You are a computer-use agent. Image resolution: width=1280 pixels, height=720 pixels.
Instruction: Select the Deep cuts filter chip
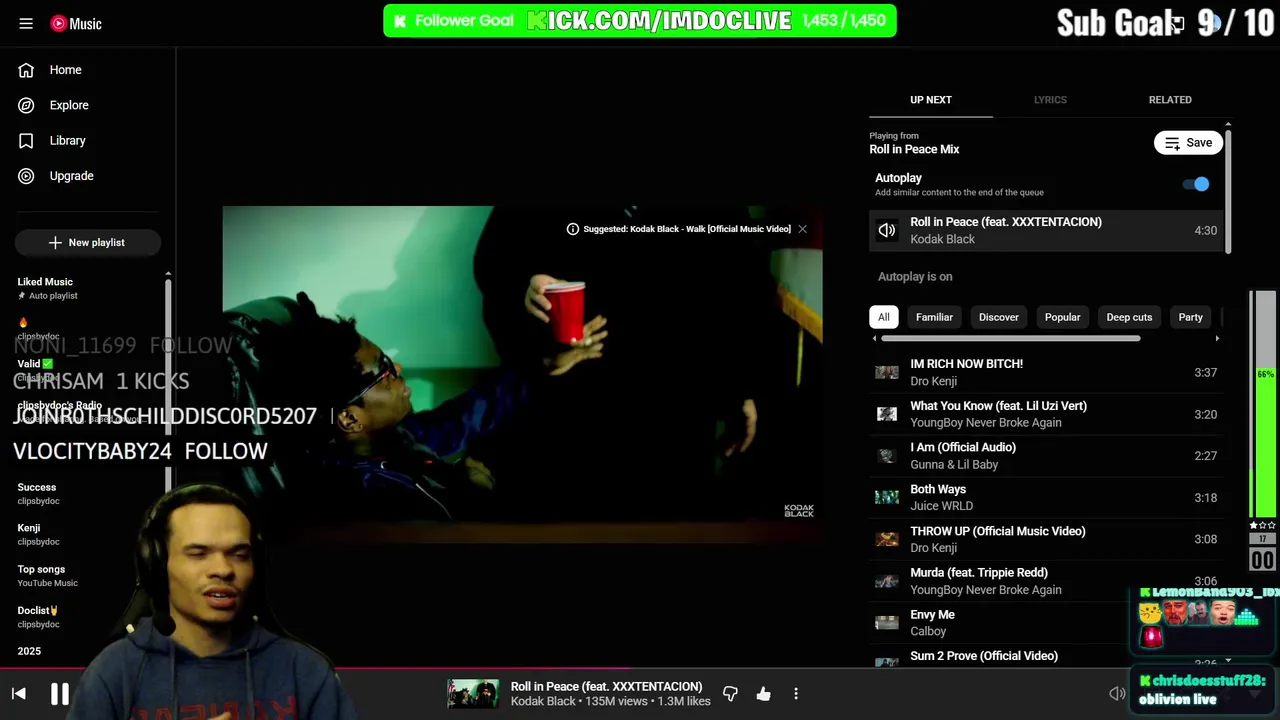pyautogui.click(x=1129, y=317)
